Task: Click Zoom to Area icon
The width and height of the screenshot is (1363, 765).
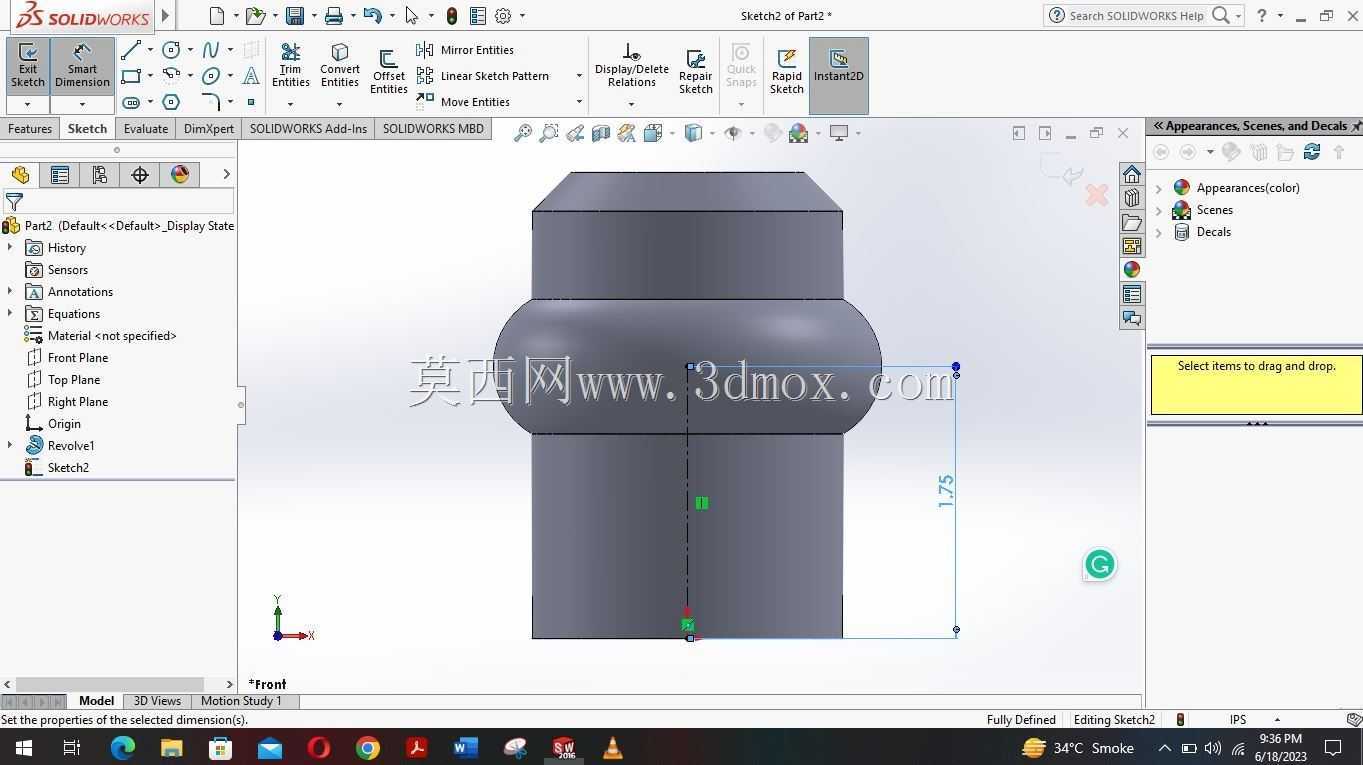Action: tap(548, 133)
